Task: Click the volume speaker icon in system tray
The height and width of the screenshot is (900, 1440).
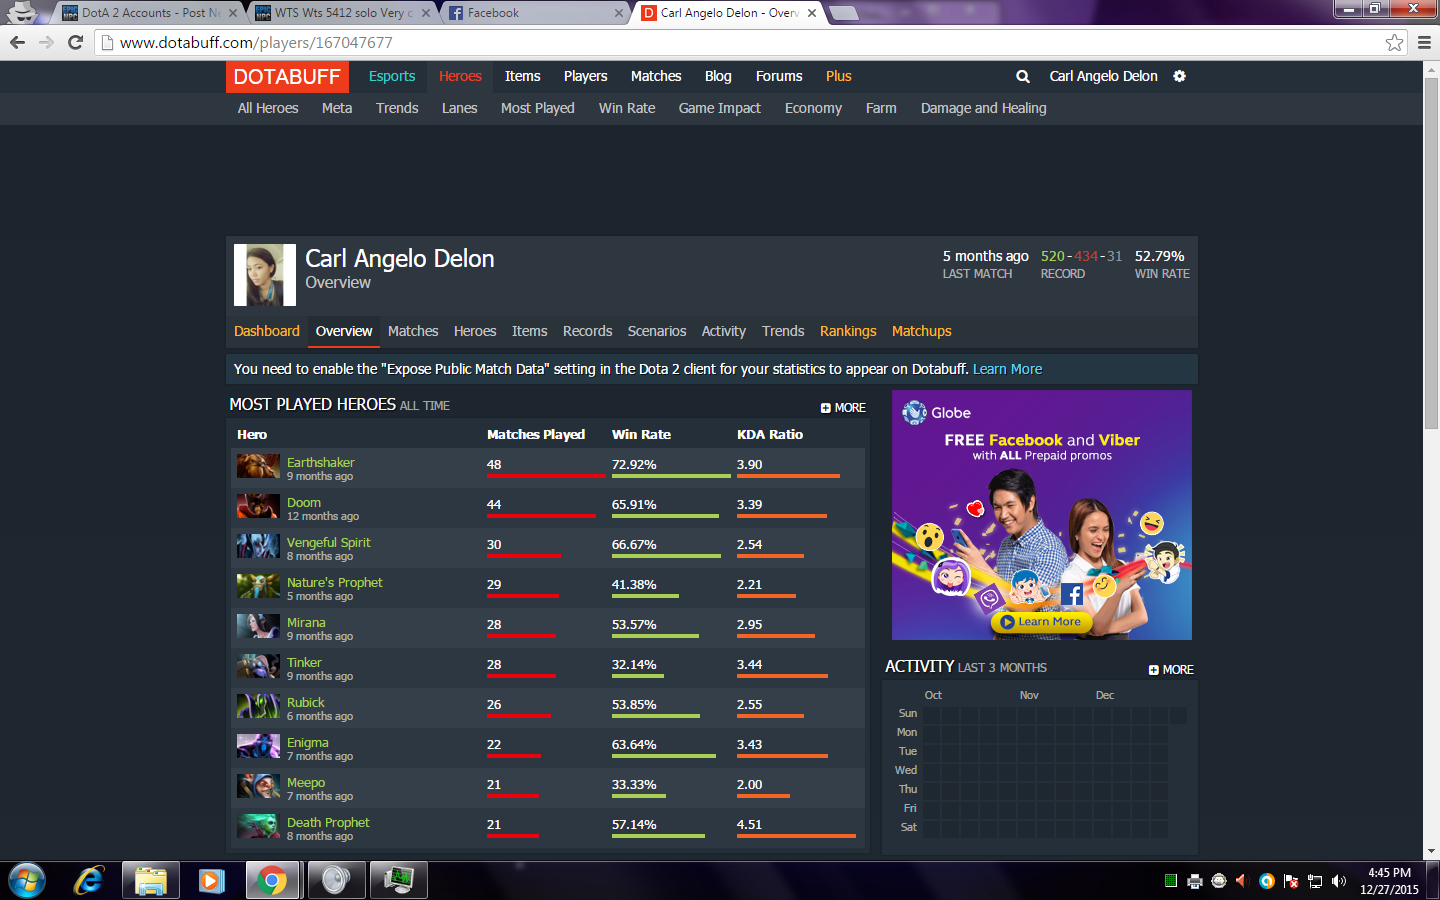Action: (x=1339, y=881)
